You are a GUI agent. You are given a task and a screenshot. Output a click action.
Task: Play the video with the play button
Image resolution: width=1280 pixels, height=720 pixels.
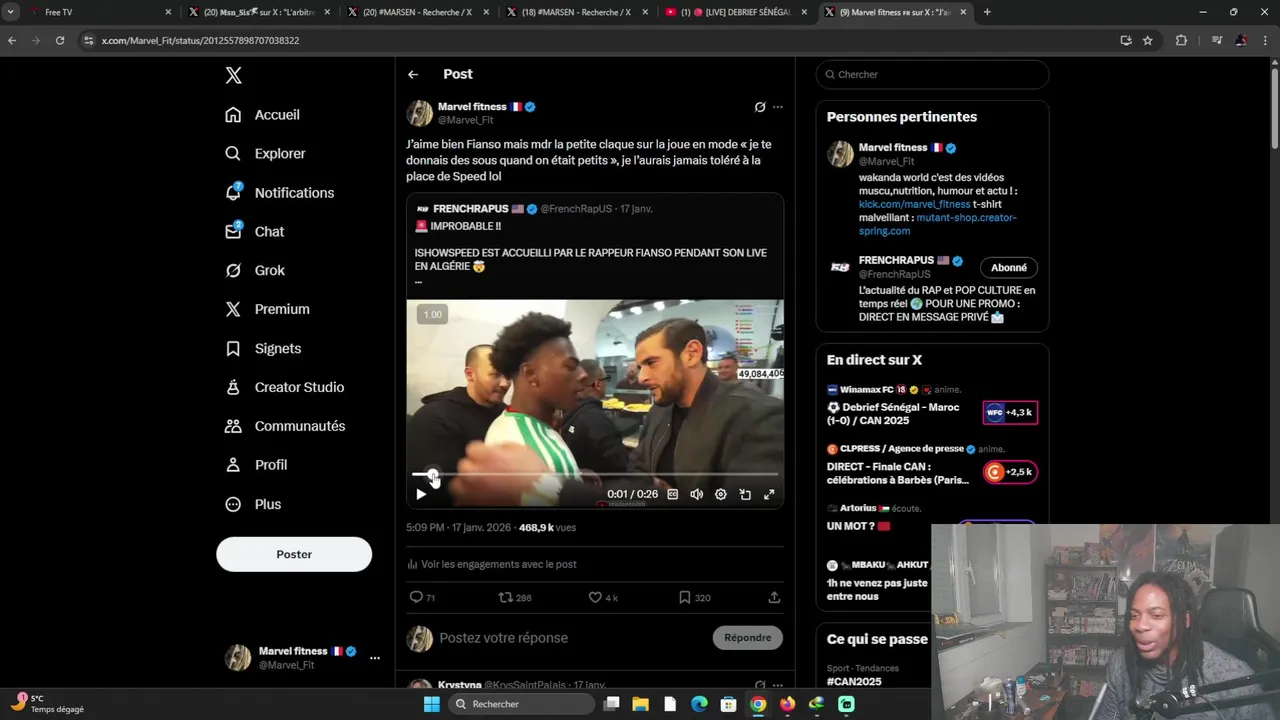click(421, 494)
